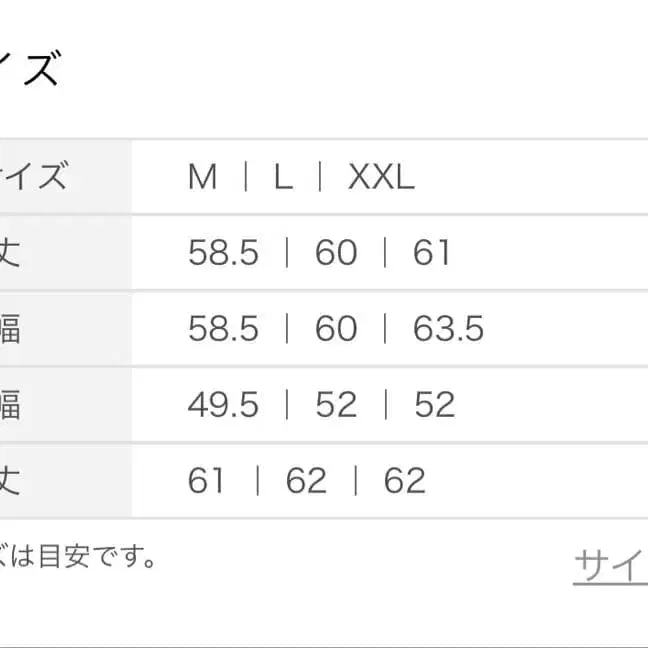Click 58.5 in the row containing 63.5

[223, 329]
